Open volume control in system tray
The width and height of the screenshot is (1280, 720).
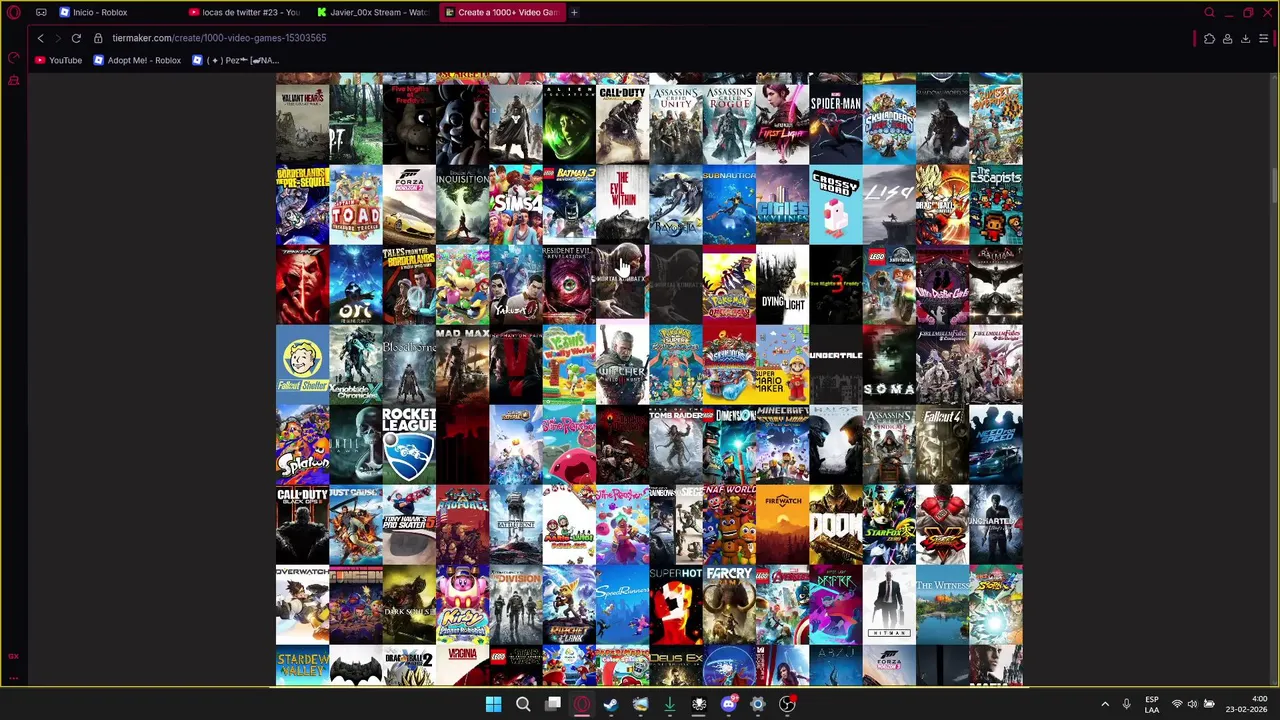1192,704
